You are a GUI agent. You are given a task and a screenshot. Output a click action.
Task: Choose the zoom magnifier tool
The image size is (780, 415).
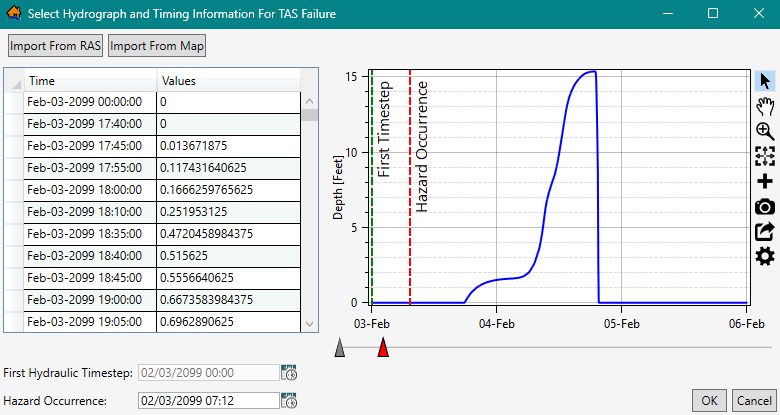(765, 131)
